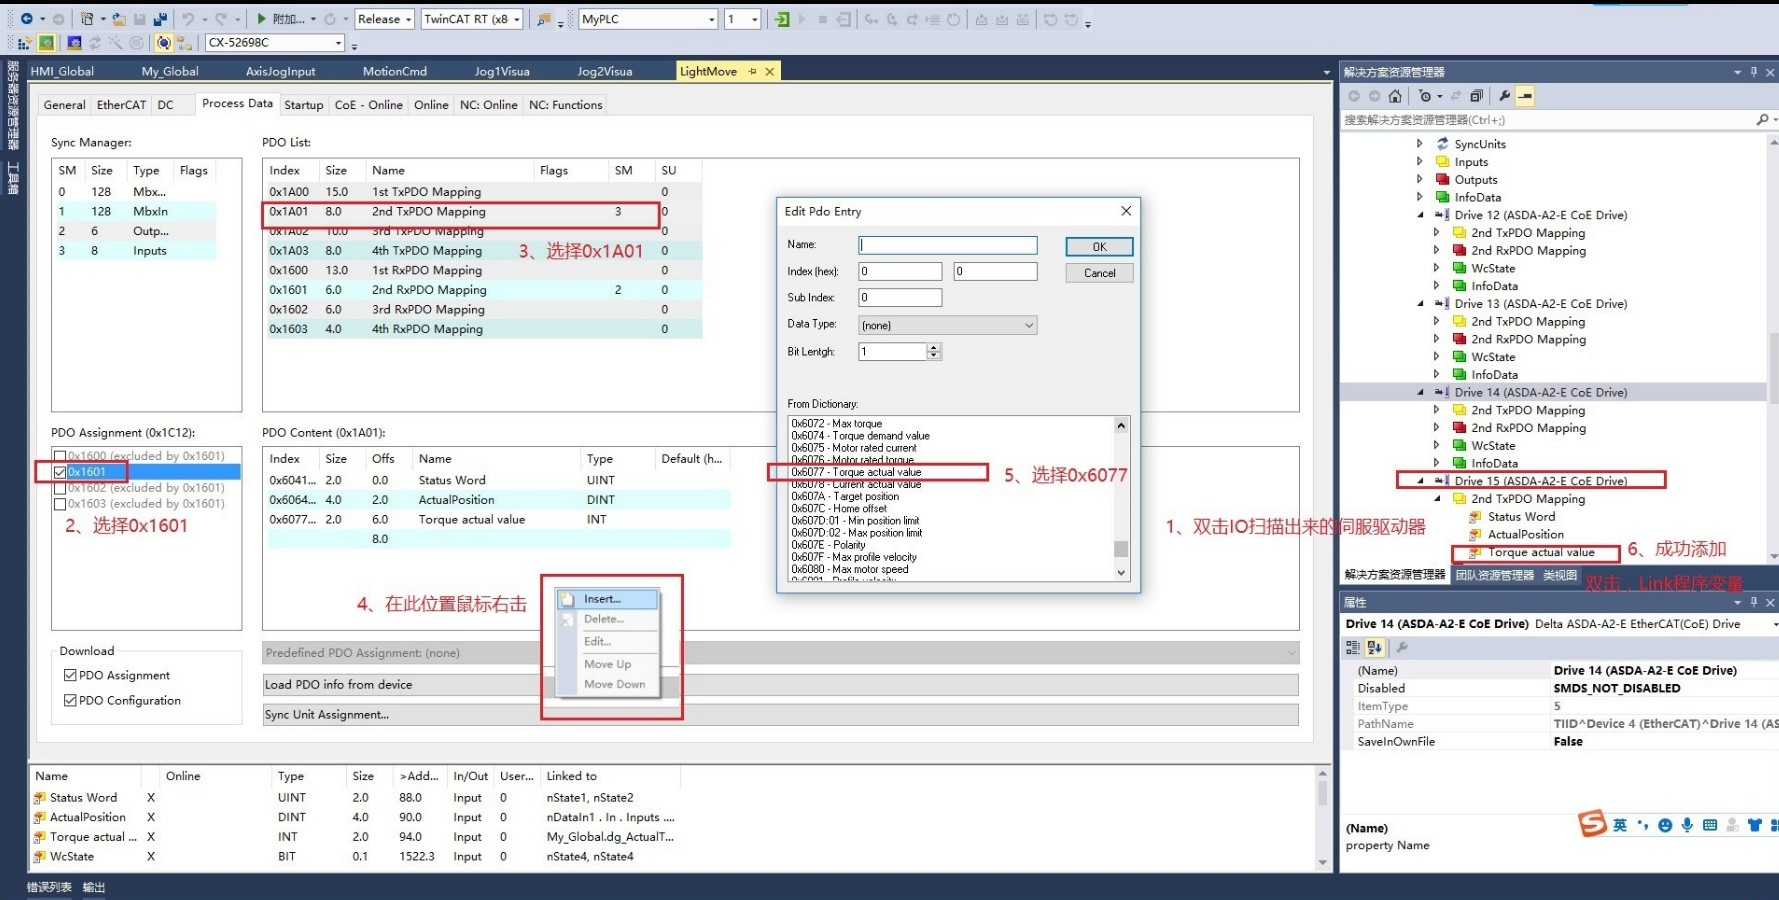Click the pin icon of Solution Explorer panel
Image resolution: width=1779 pixels, height=900 pixels.
1754,72
